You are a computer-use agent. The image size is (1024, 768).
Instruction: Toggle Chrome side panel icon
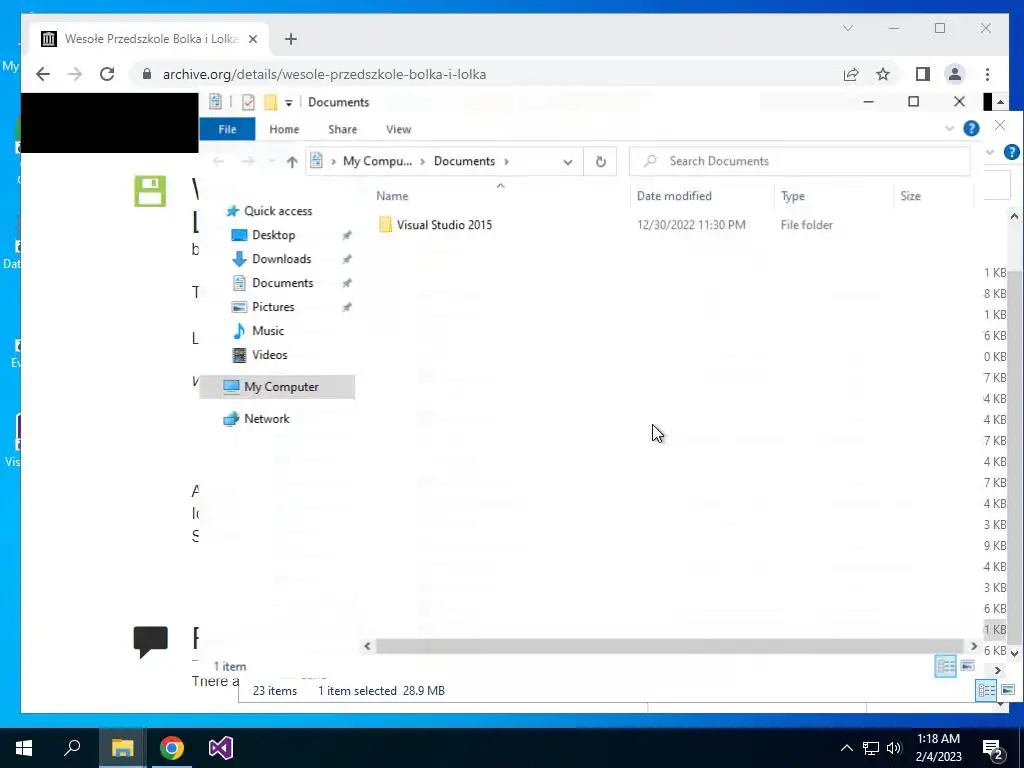[x=922, y=74]
